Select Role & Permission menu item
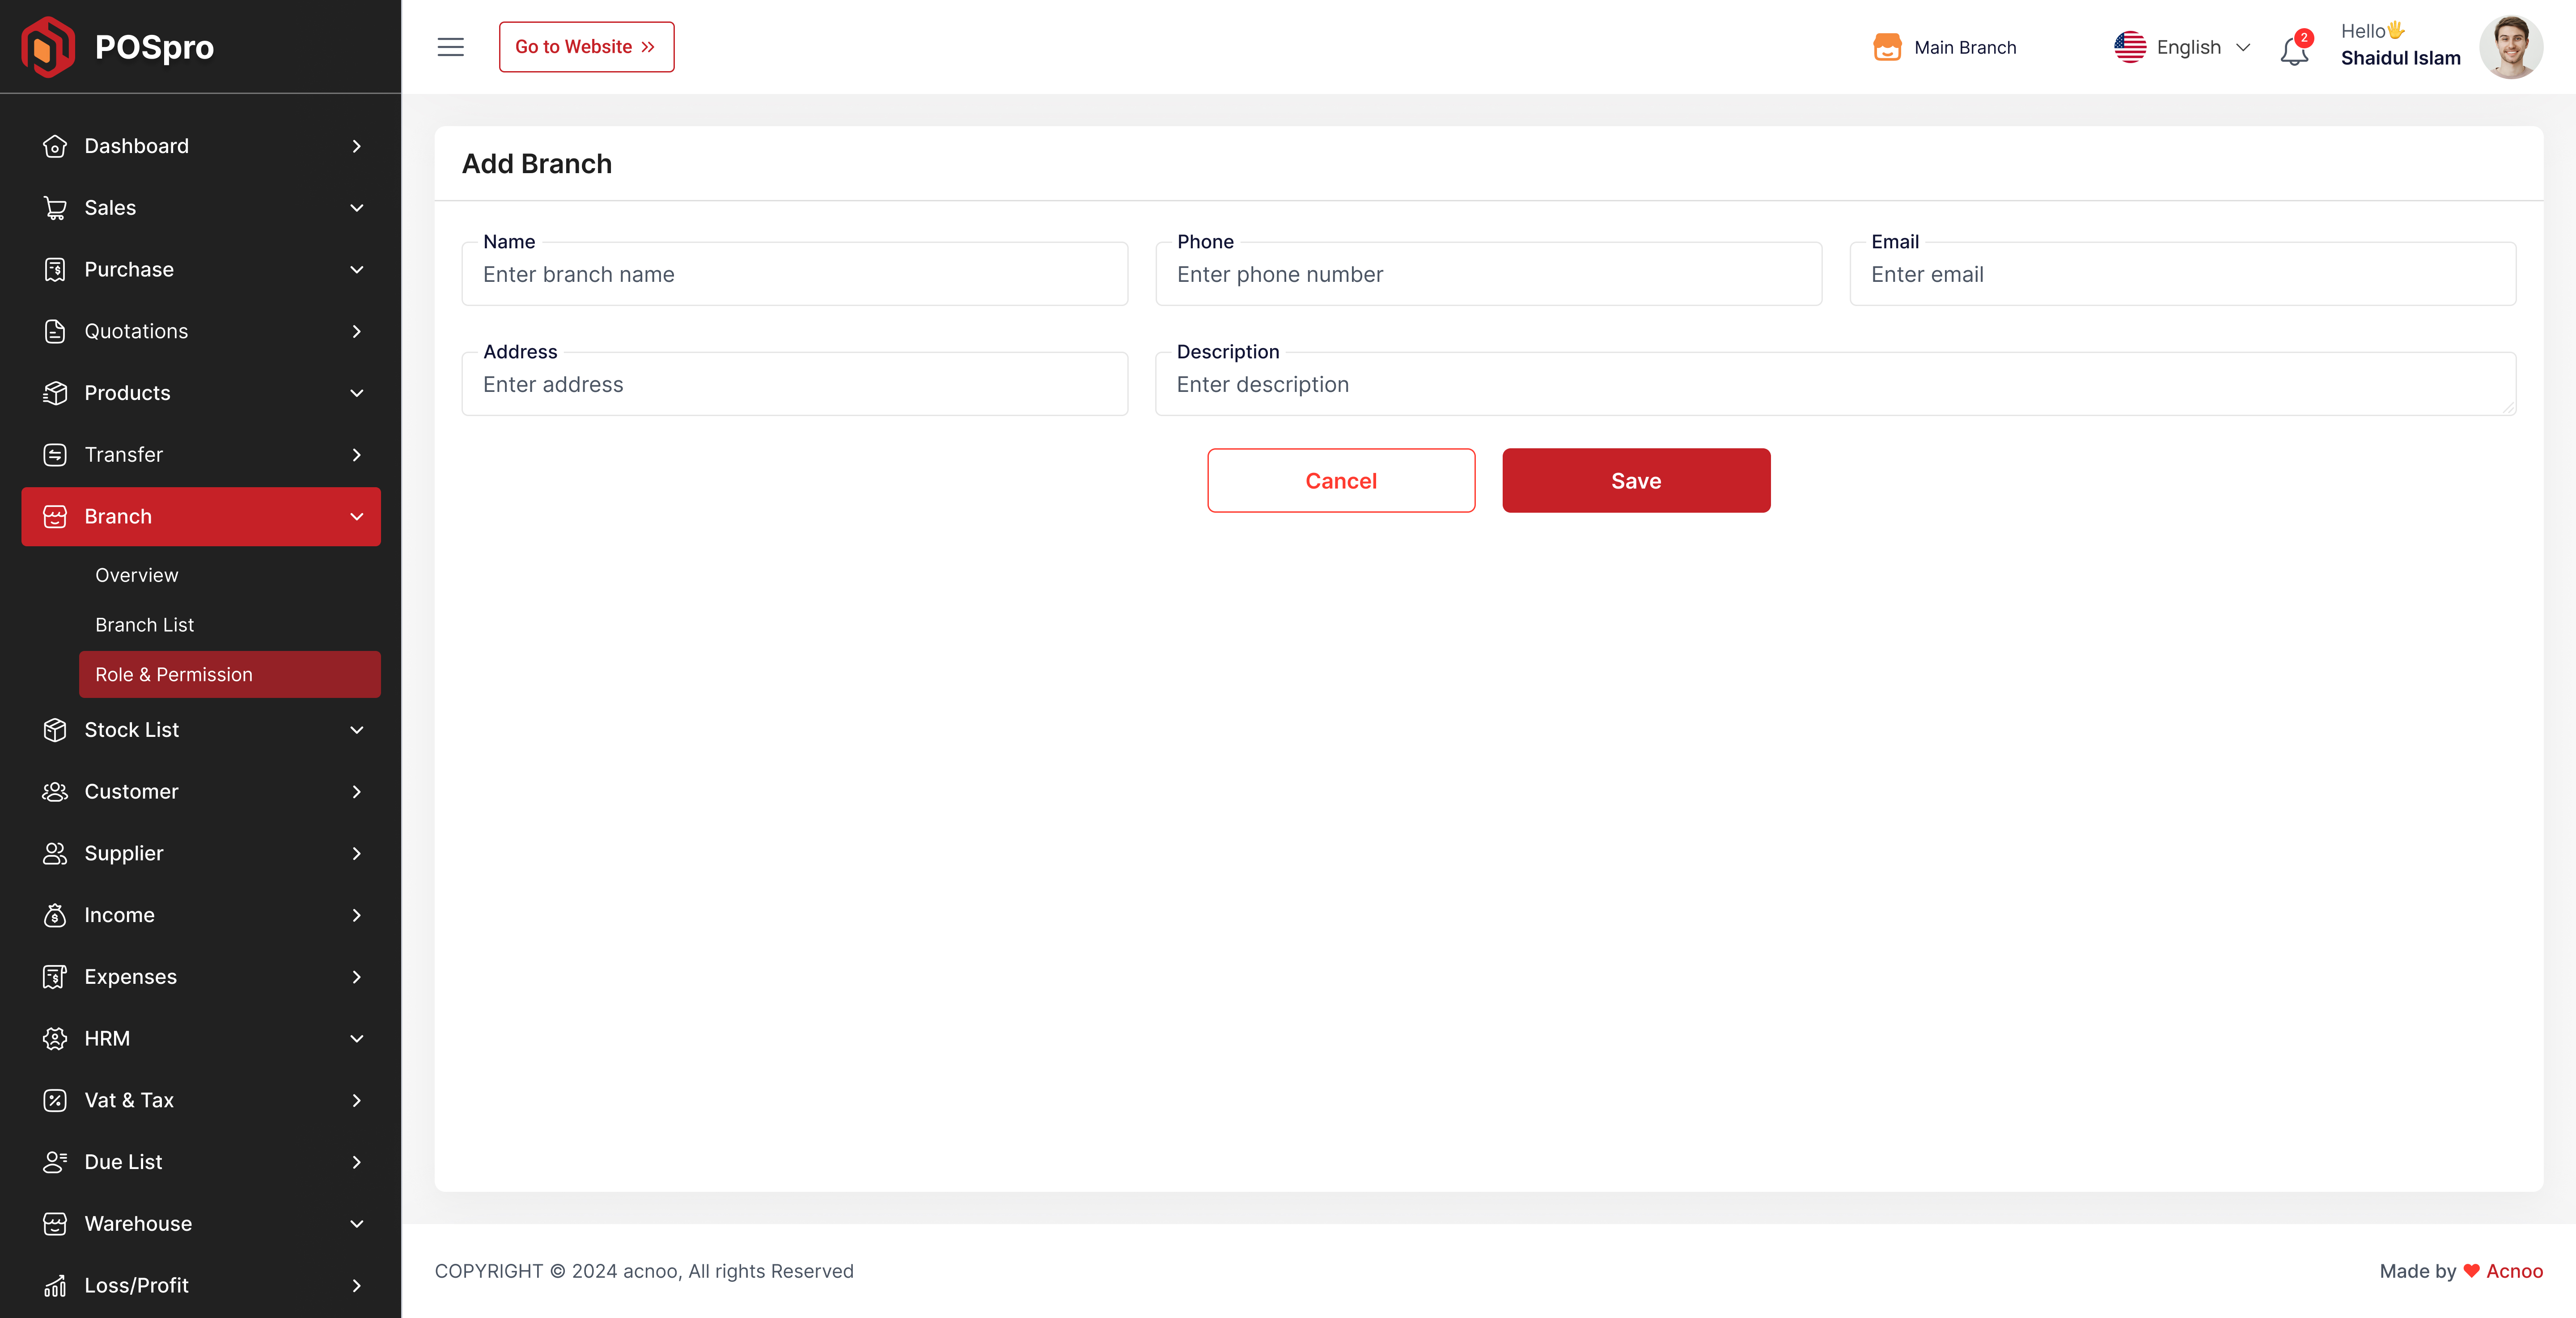Image resolution: width=2576 pixels, height=1318 pixels. (174, 675)
